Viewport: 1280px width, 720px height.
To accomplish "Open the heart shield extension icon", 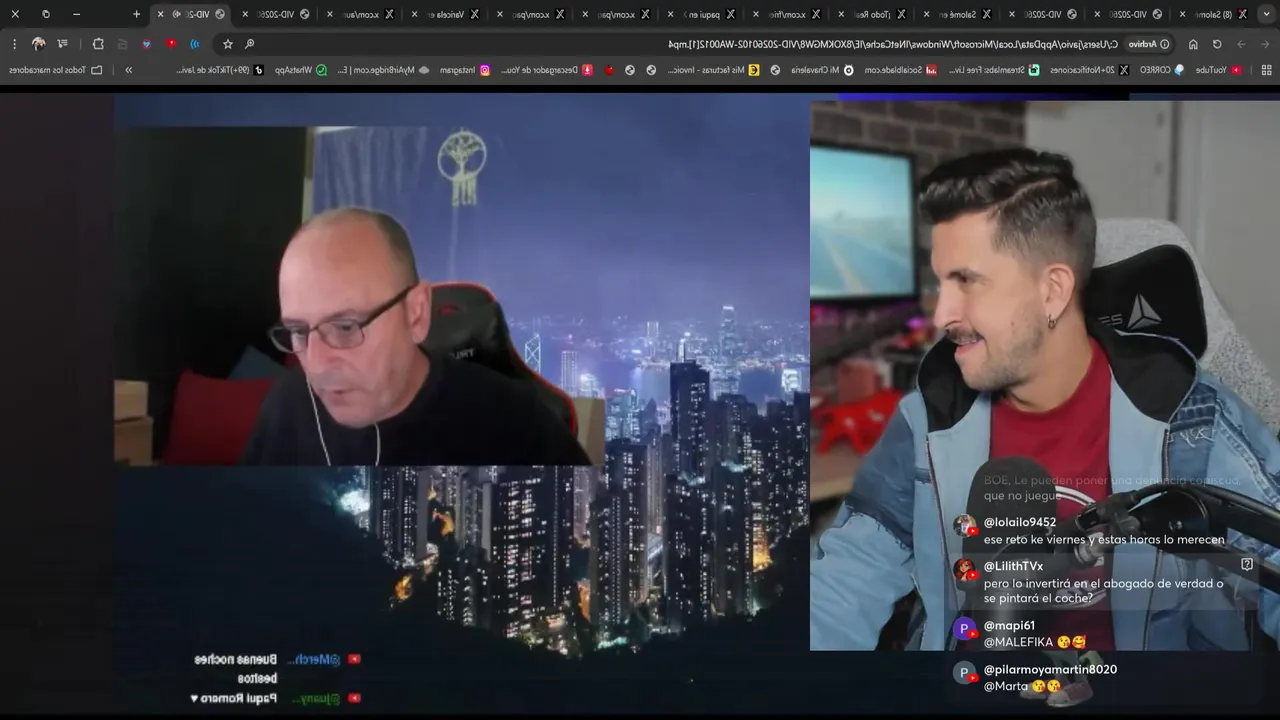I will pyautogui.click(x=147, y=44).
